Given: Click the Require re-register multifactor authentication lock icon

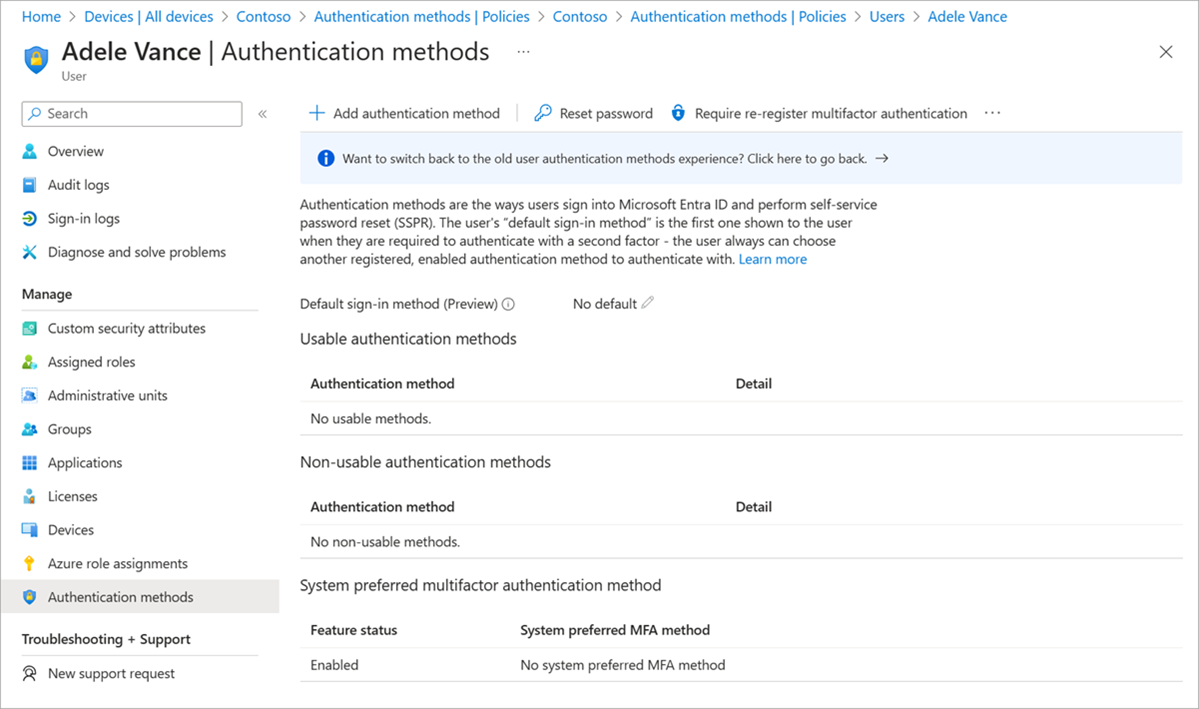Looking at the screenshot, I should pyautogui.click(x=678, y=113).
